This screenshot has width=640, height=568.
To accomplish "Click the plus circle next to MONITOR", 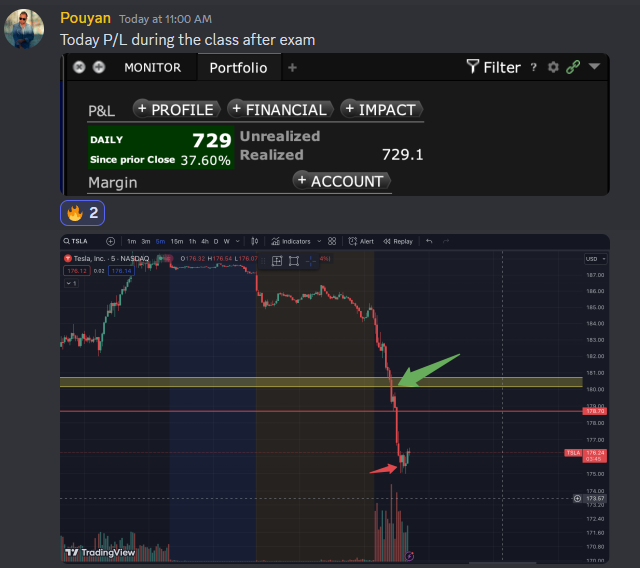I will [x=99, y=67].
